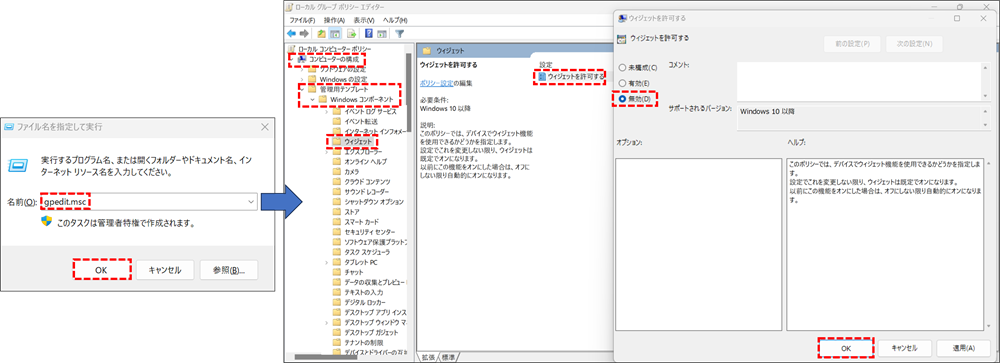Click OK in ウィジェットを許可する dialog
Screen dimensions: 1000x363
[x=846, y=348]
